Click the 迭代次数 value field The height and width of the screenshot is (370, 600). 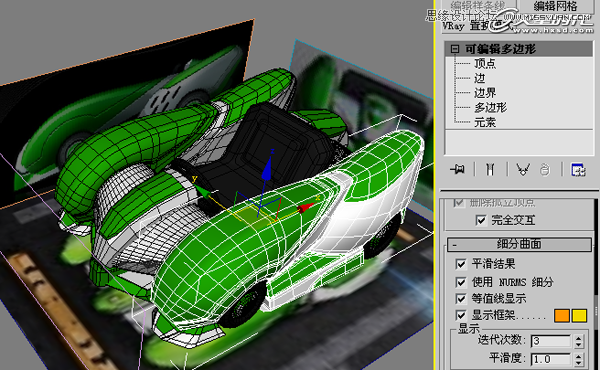[550, 341]
